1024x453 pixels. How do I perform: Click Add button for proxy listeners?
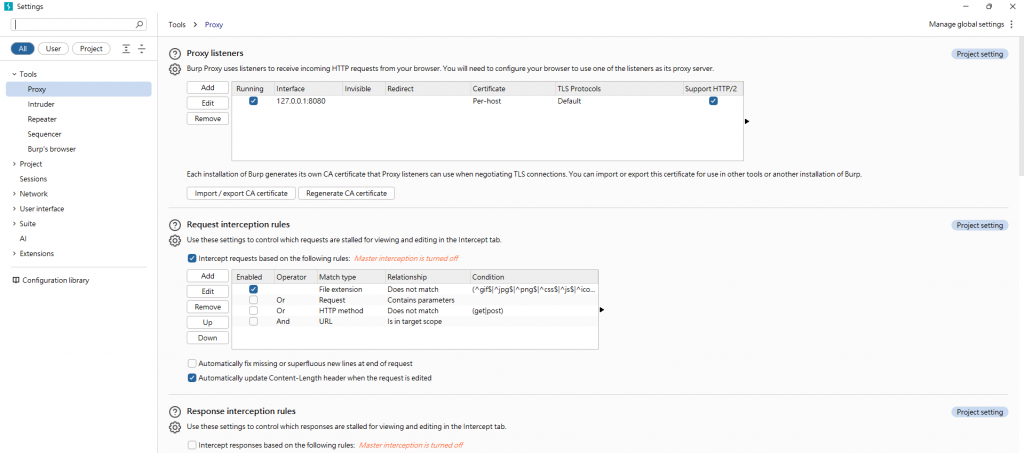208,87
